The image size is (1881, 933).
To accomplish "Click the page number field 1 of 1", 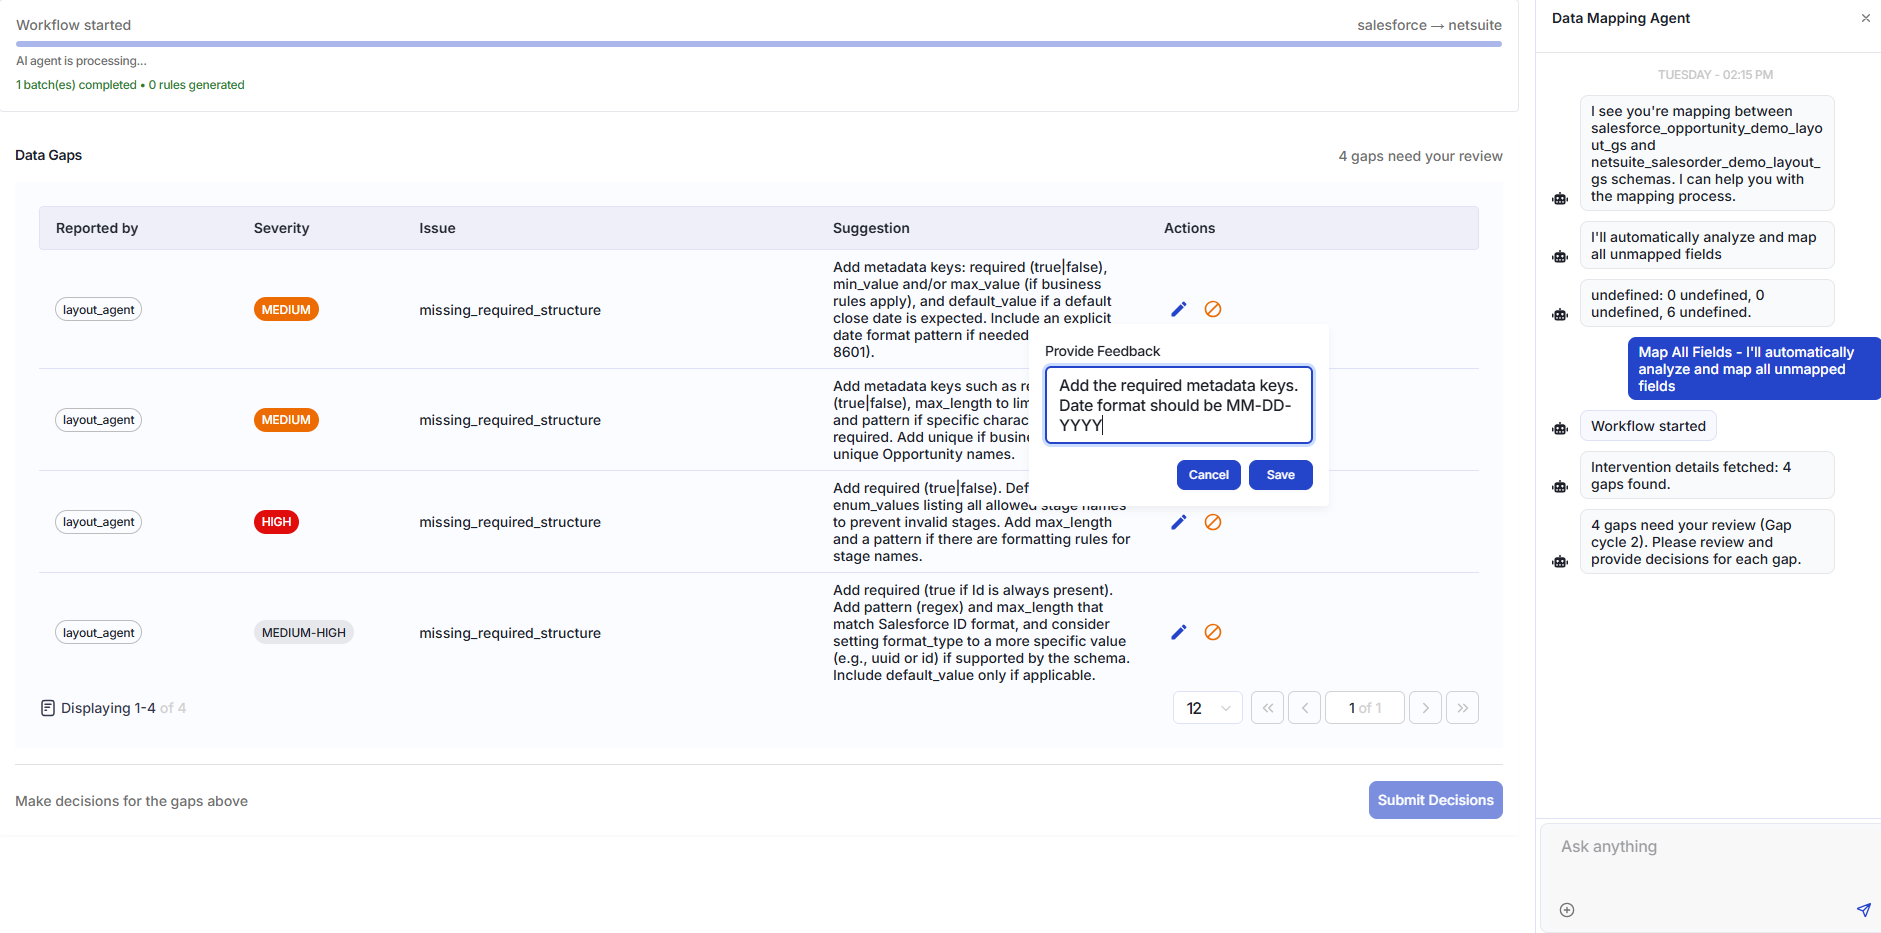I will point(1364,708).
